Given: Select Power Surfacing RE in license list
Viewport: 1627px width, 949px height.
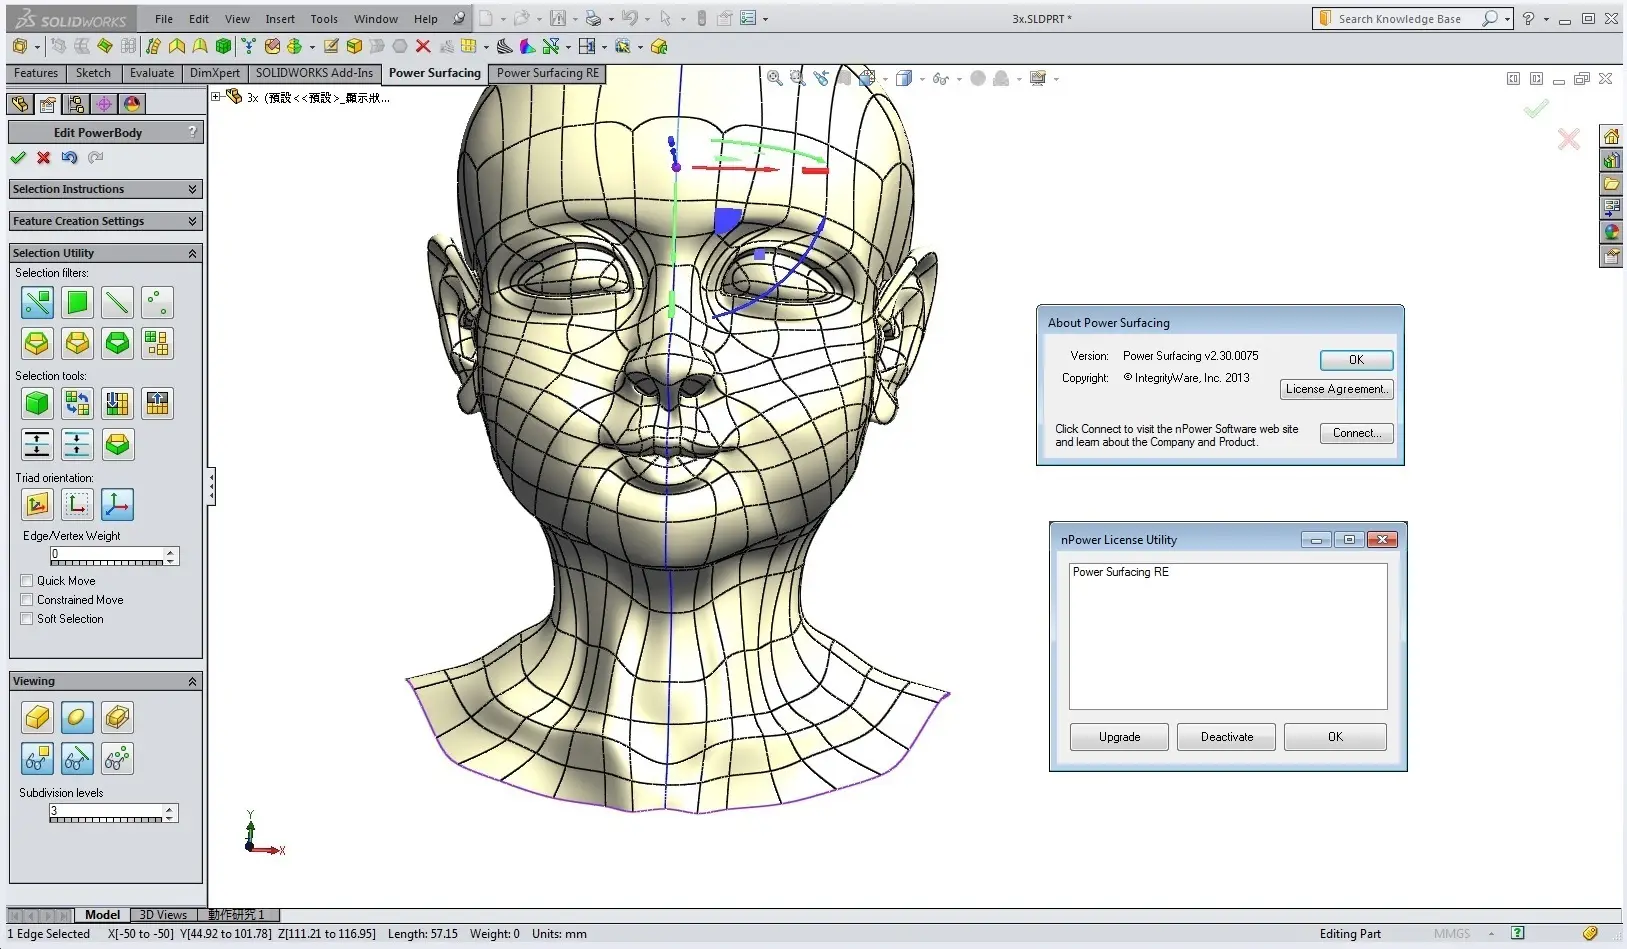Looking at the screenshot, I should pos(1120,572).
